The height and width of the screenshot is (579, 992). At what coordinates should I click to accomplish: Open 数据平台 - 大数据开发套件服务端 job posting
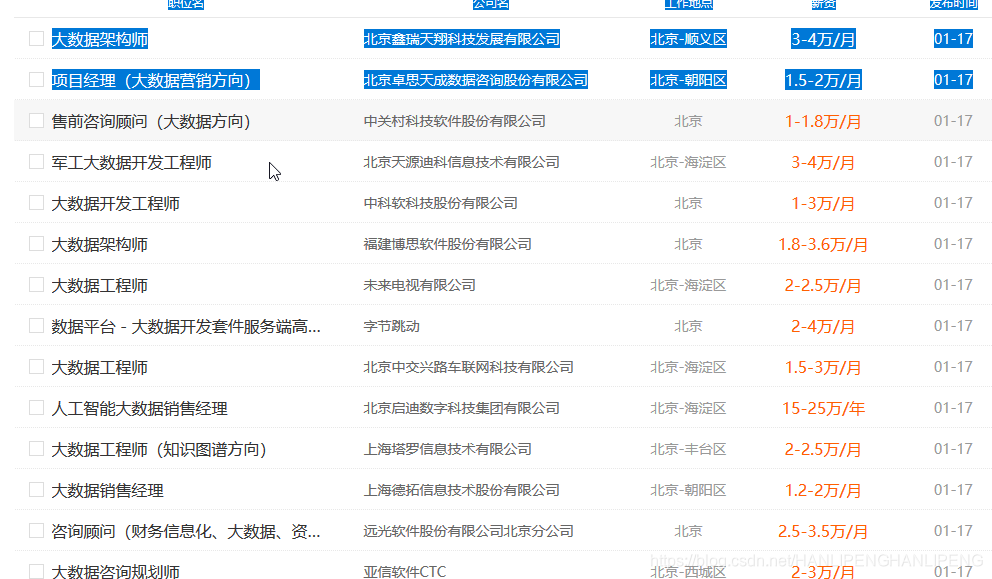(x=186, y=327)
